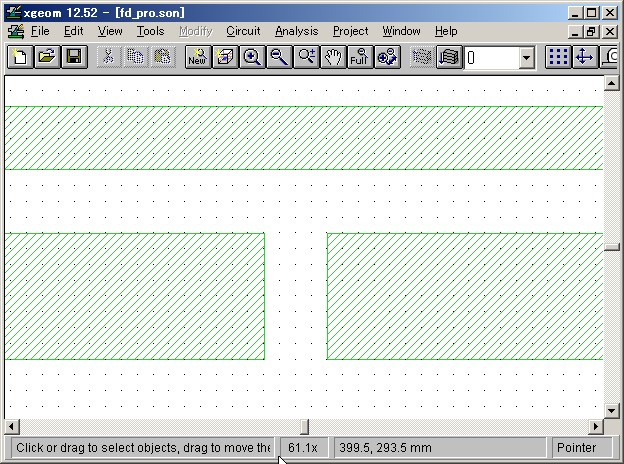Open the Circuit menu
Image resolution: width=624 pixels, height=464 pixels.
click(243, 31)
